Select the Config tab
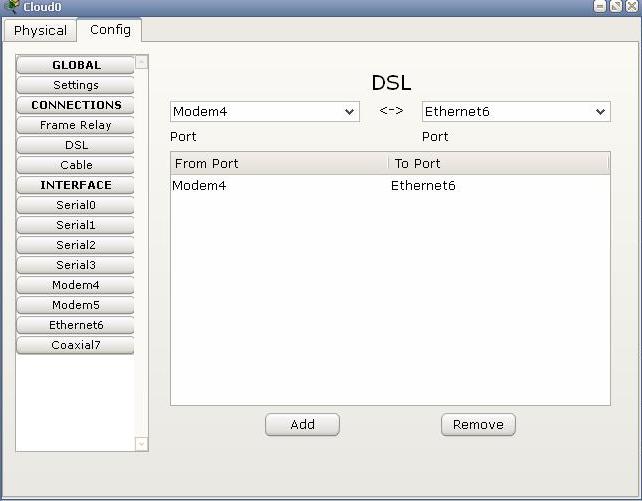This screenshot has width=642, height=501. [110, 30]
